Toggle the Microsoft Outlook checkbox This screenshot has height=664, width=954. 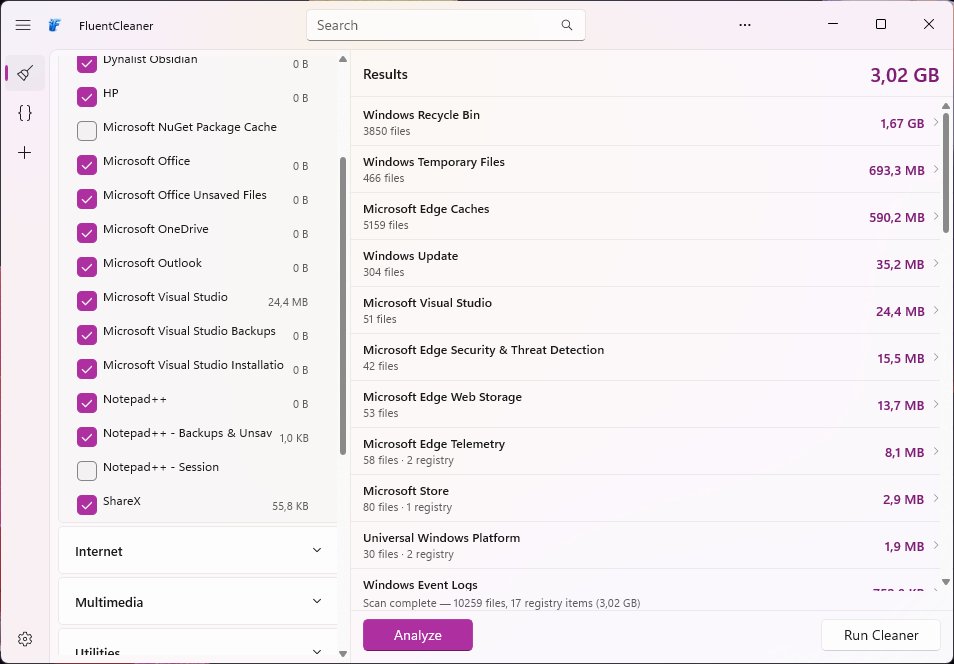pyautogui.click(x=87, y=267)
